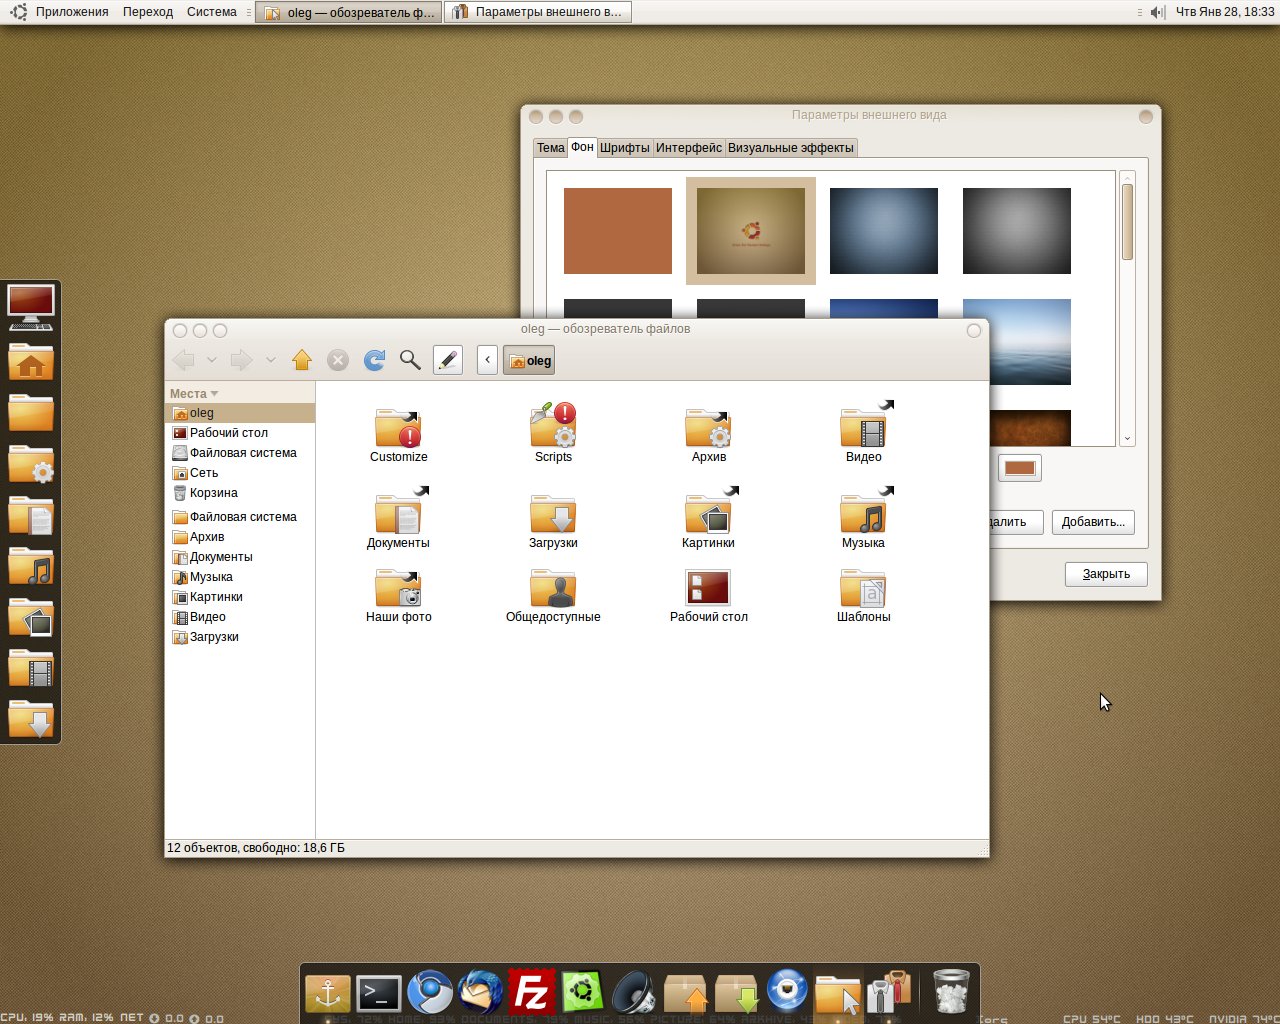Choose the blue gradient wallpaper thumbnail
Image resolution: width=1280 pixels, height=1024 pixels.
pos(884,231)
